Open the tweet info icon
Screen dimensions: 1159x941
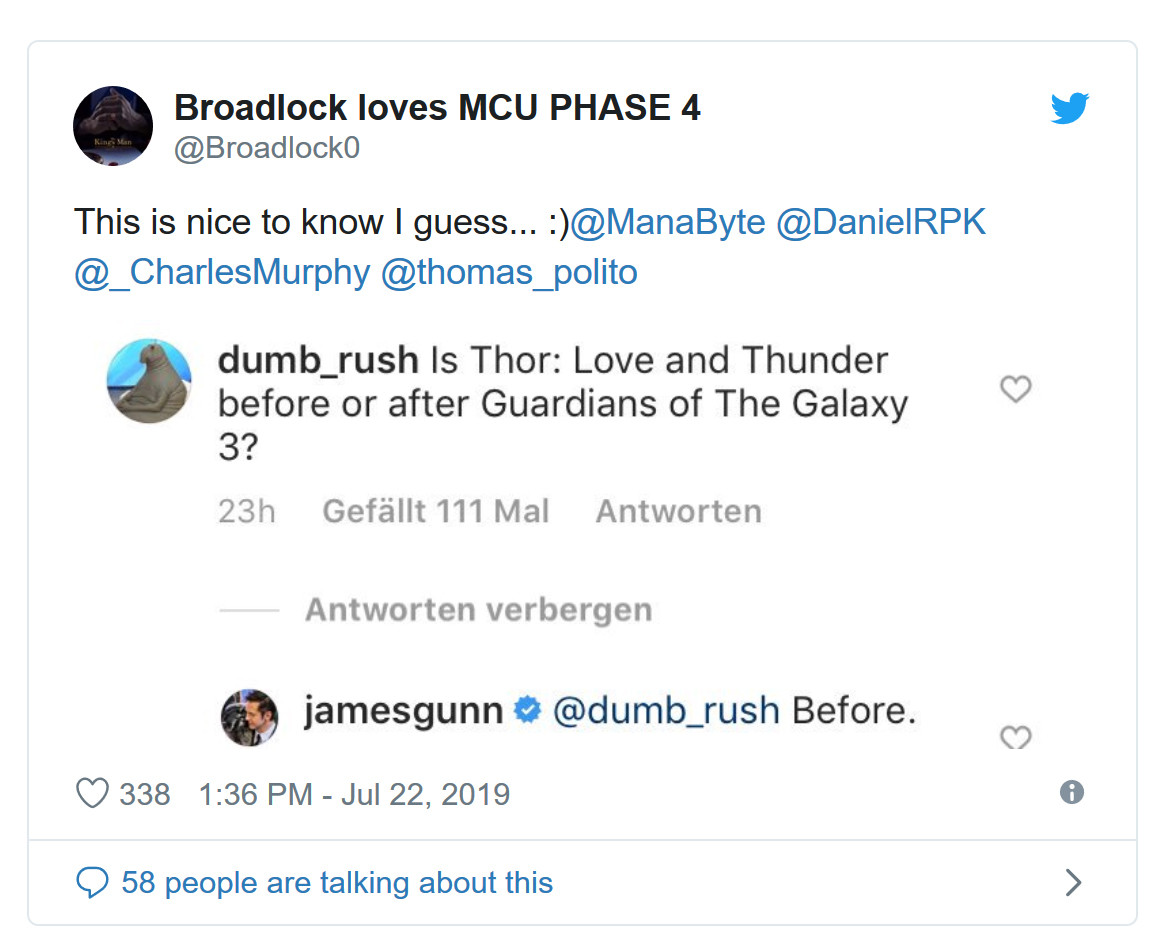tap(1071, 793)
